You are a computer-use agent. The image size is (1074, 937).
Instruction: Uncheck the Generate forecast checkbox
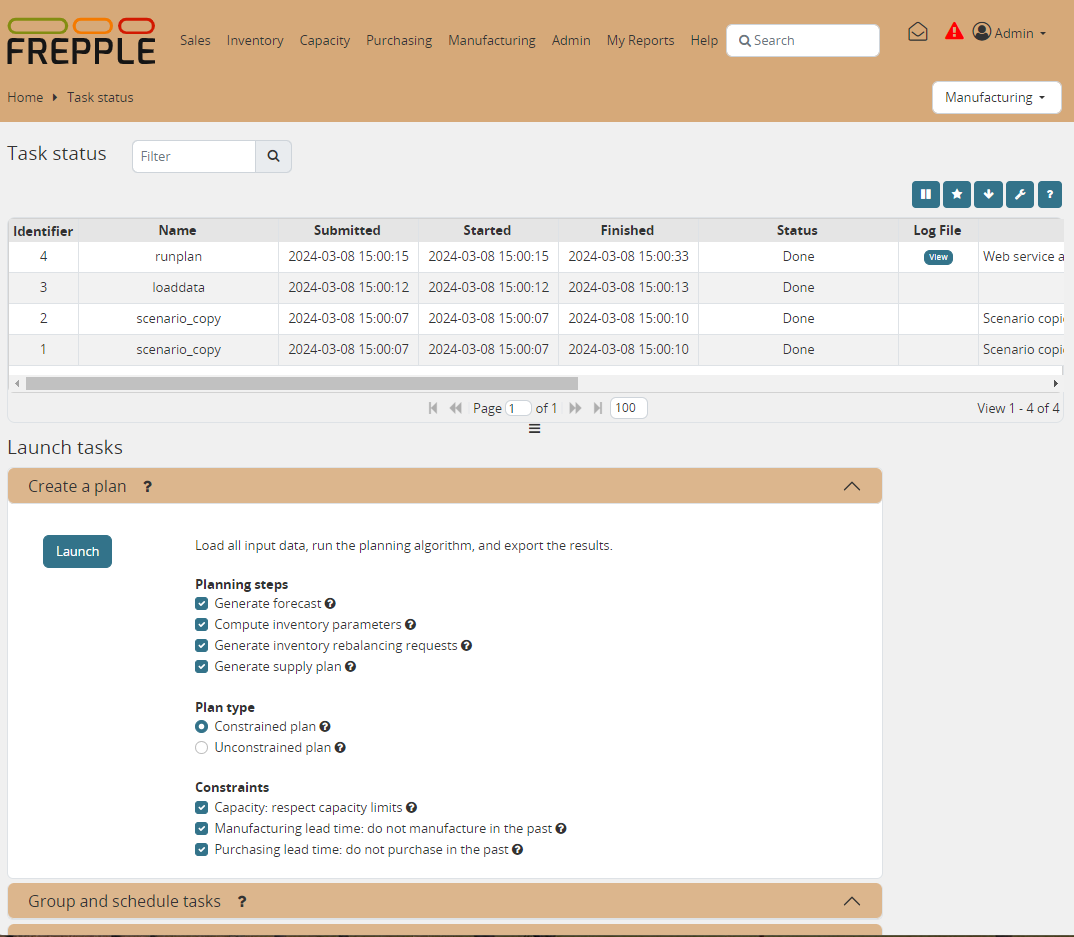(202, 604)
